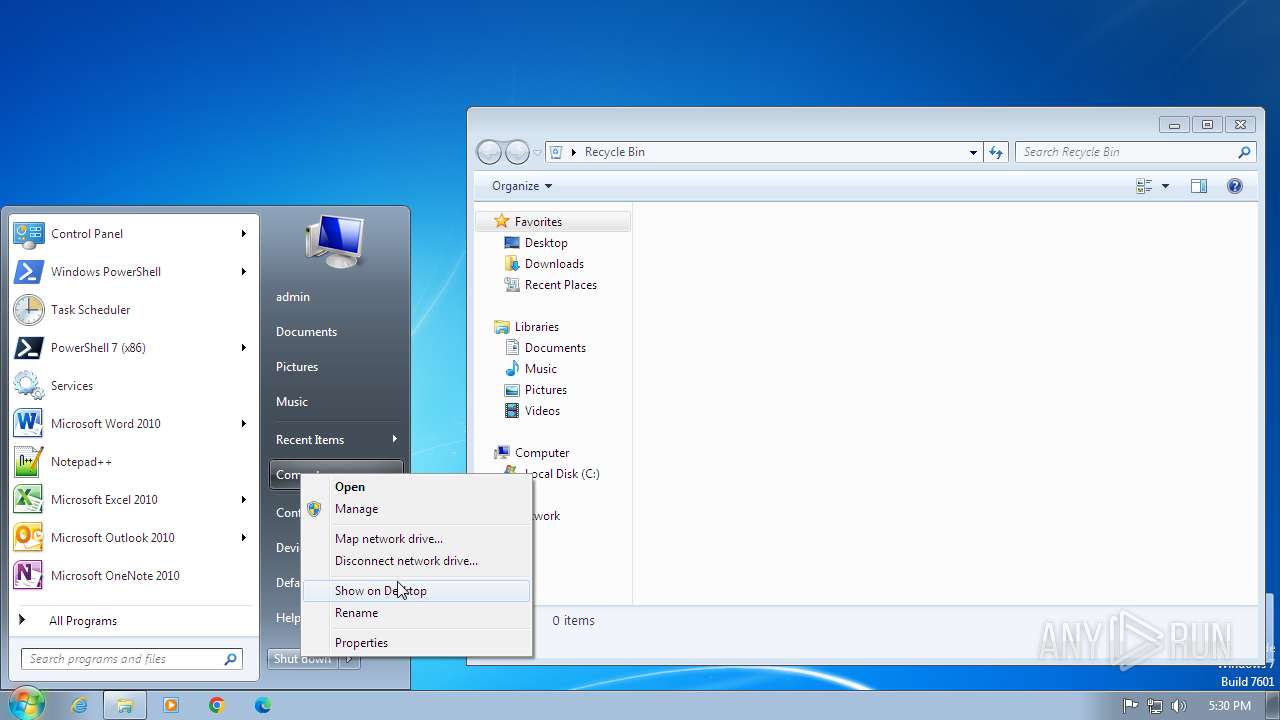Click the network tray icon

click(1155, 706)
